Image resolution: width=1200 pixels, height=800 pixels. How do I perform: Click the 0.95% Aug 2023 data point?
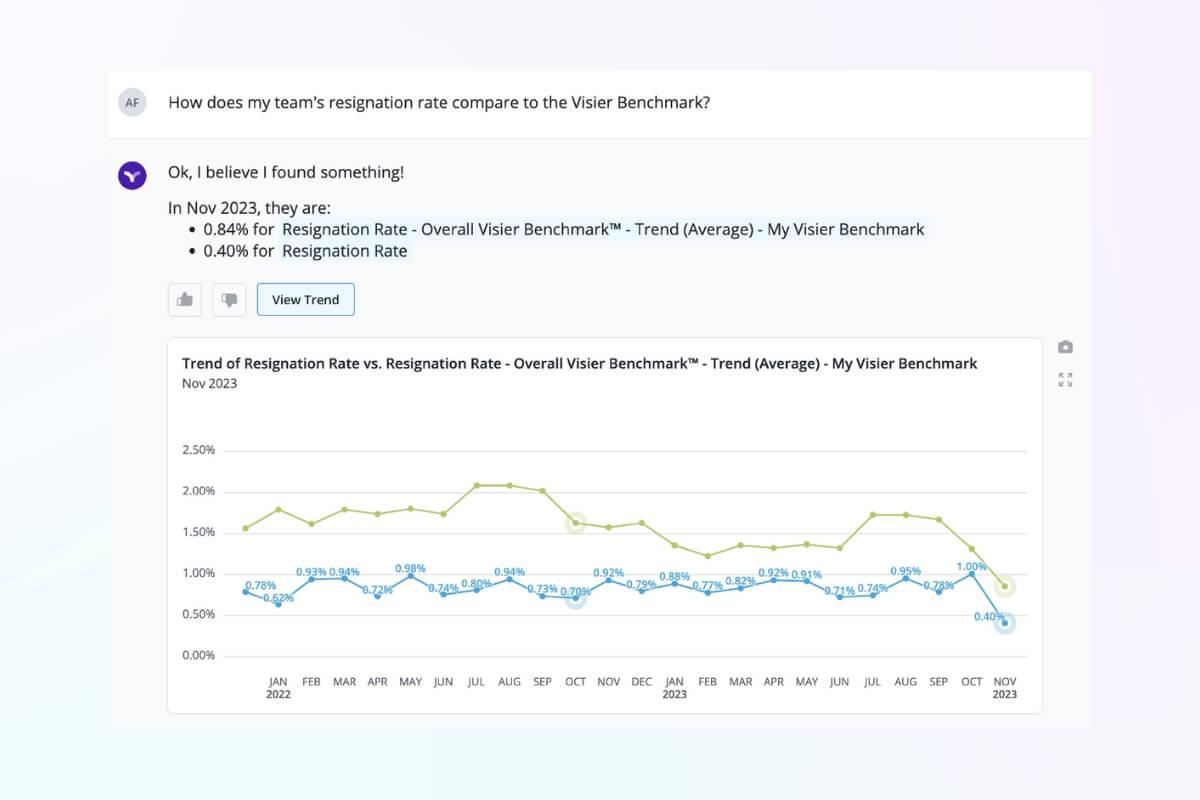point(906,578)
